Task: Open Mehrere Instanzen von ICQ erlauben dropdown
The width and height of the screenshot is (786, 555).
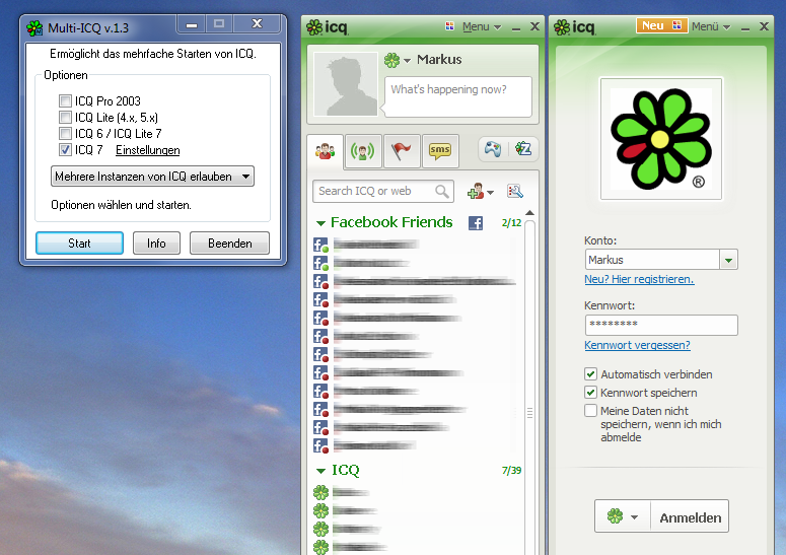Action: pyautogui.click(x=152, y=177)
